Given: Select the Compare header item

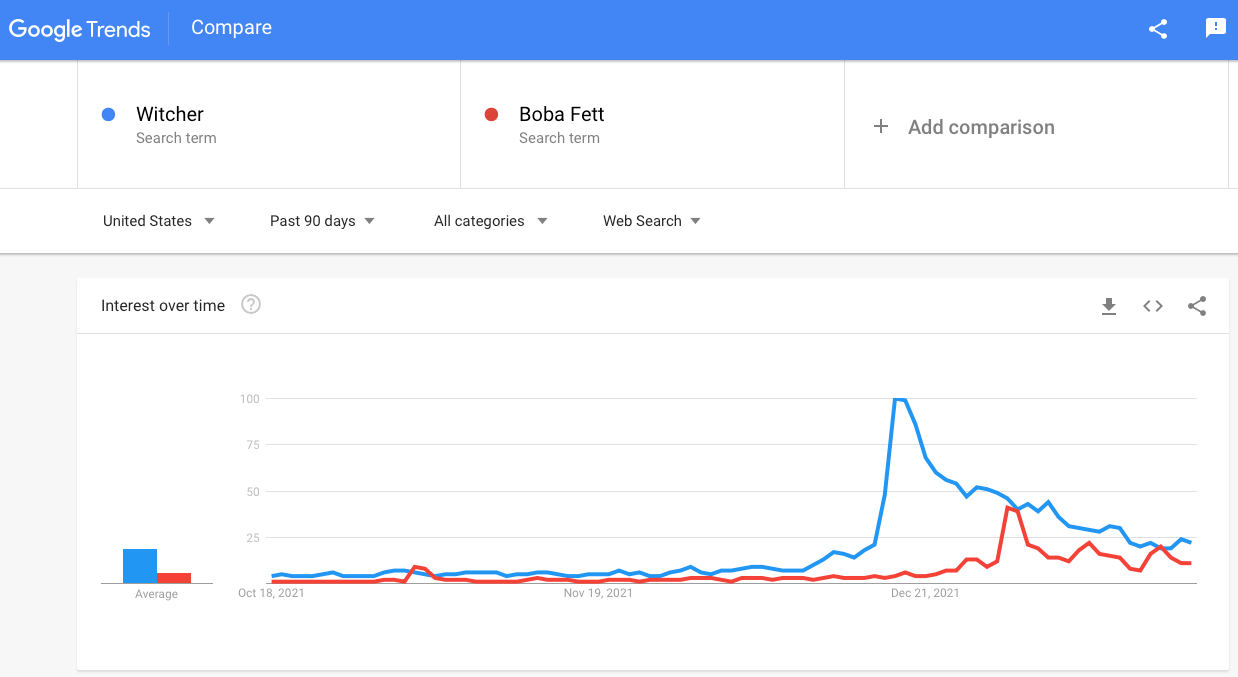Looking at the screenshot, I should click(231, 28).
